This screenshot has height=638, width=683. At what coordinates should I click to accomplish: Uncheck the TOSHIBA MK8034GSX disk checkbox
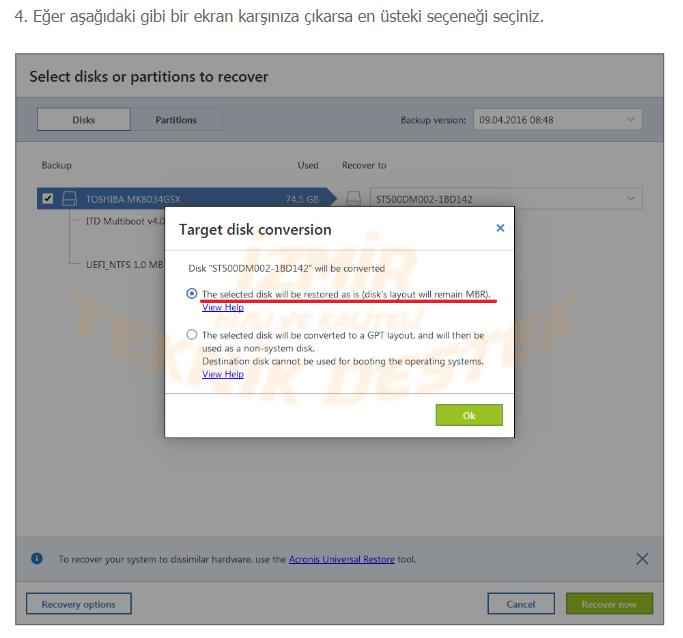coord(47,199)
